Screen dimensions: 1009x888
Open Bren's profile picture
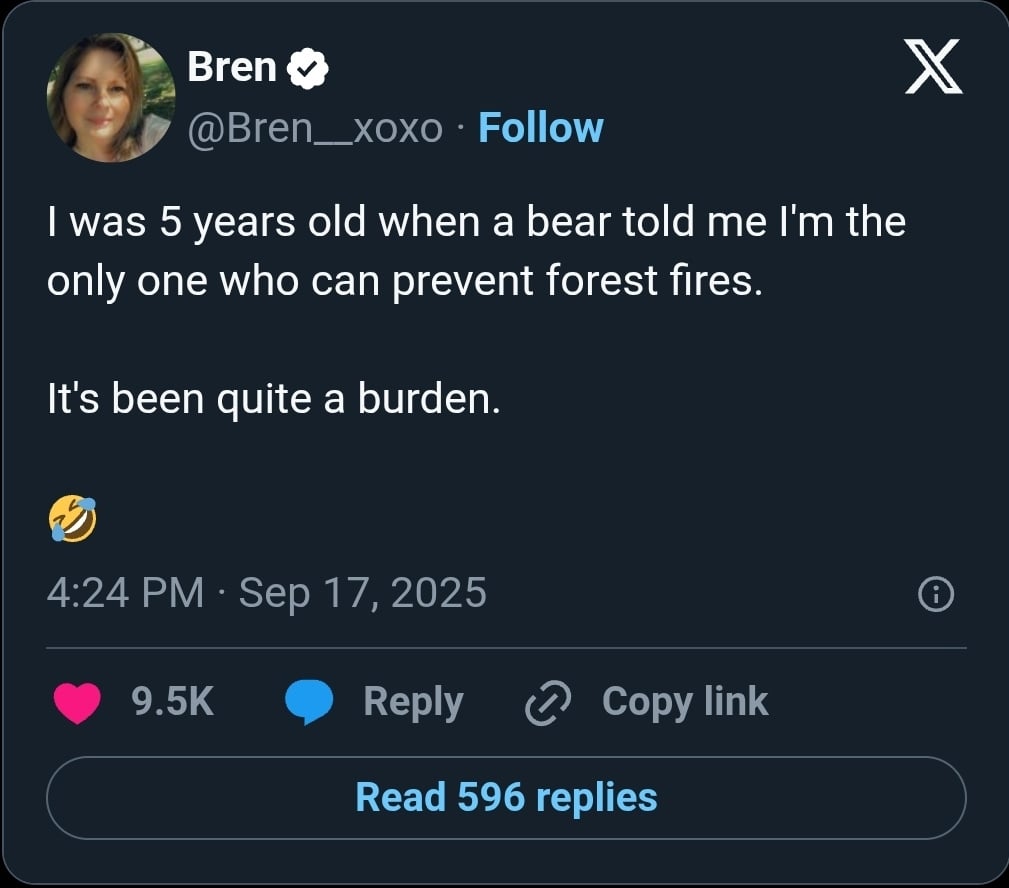[110, 97]
